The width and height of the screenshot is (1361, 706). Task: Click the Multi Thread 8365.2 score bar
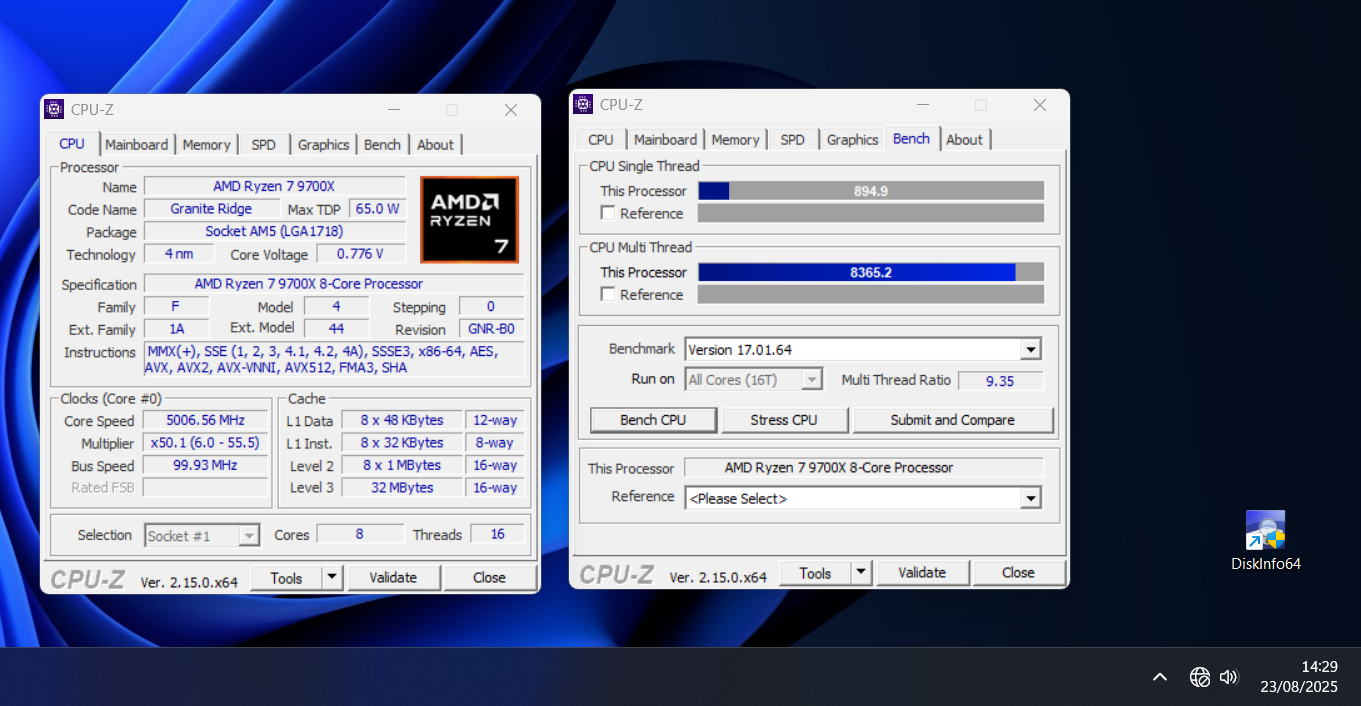click(x=871, y=272)
